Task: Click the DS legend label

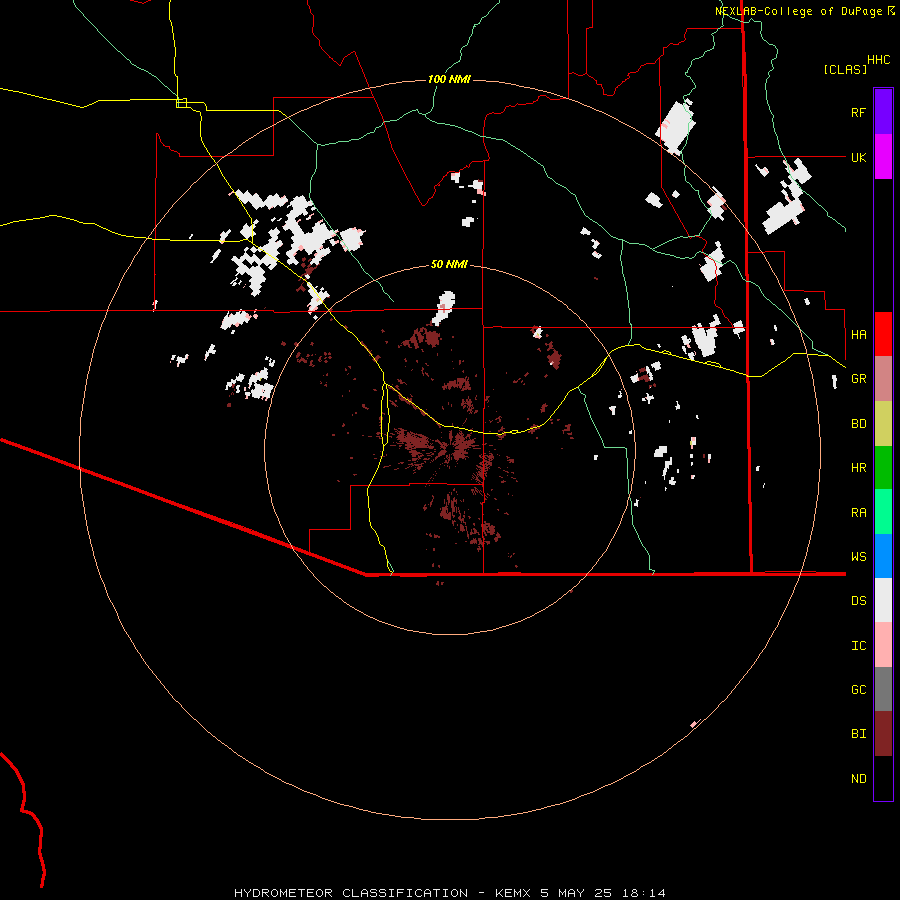Action: pos(859,601)
